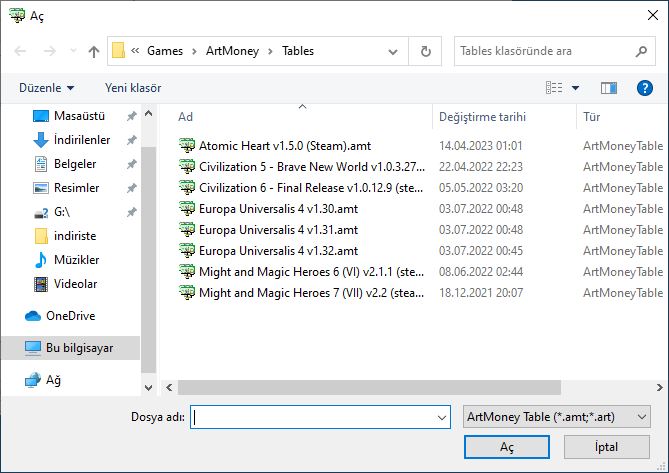
Task: Open Masaüstü in the sidebar
Action: point(79,116)
